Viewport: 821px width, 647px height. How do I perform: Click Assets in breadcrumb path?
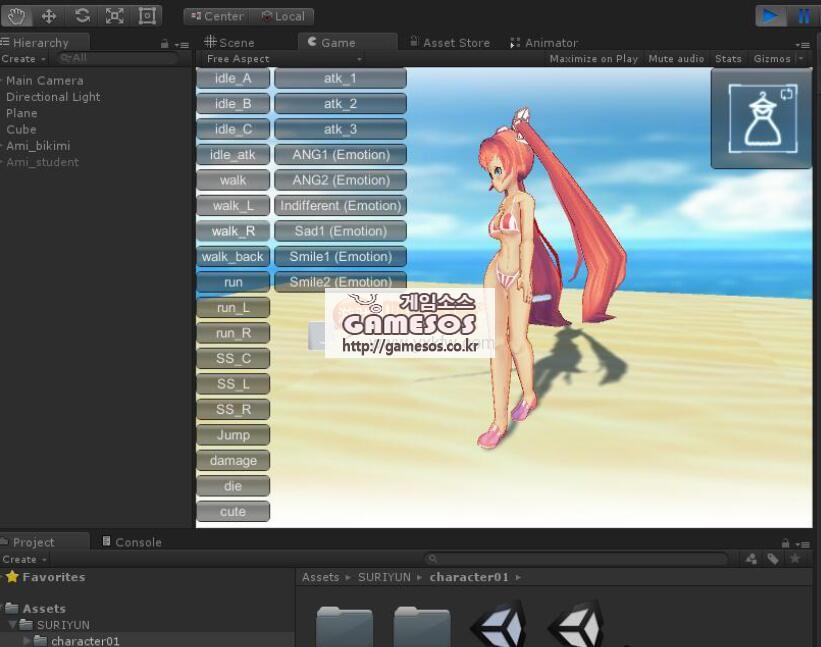click(320, 577)
